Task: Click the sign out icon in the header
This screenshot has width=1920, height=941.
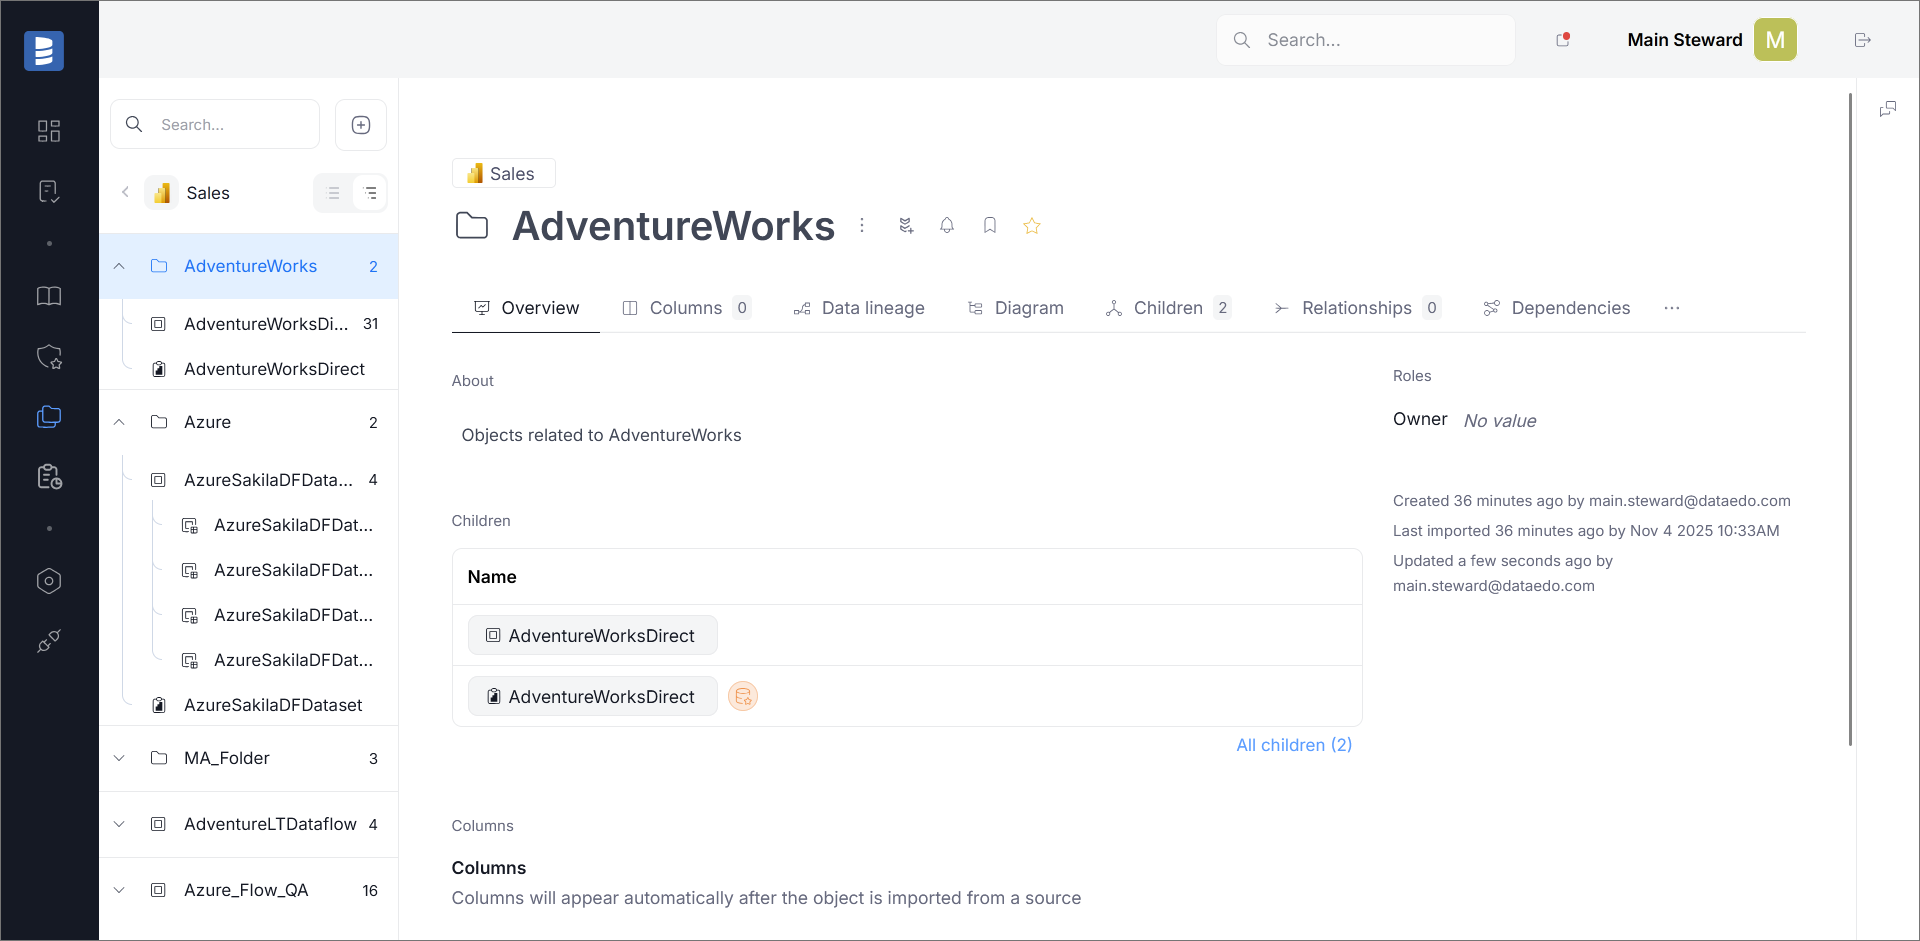Action: (1862, 40)
